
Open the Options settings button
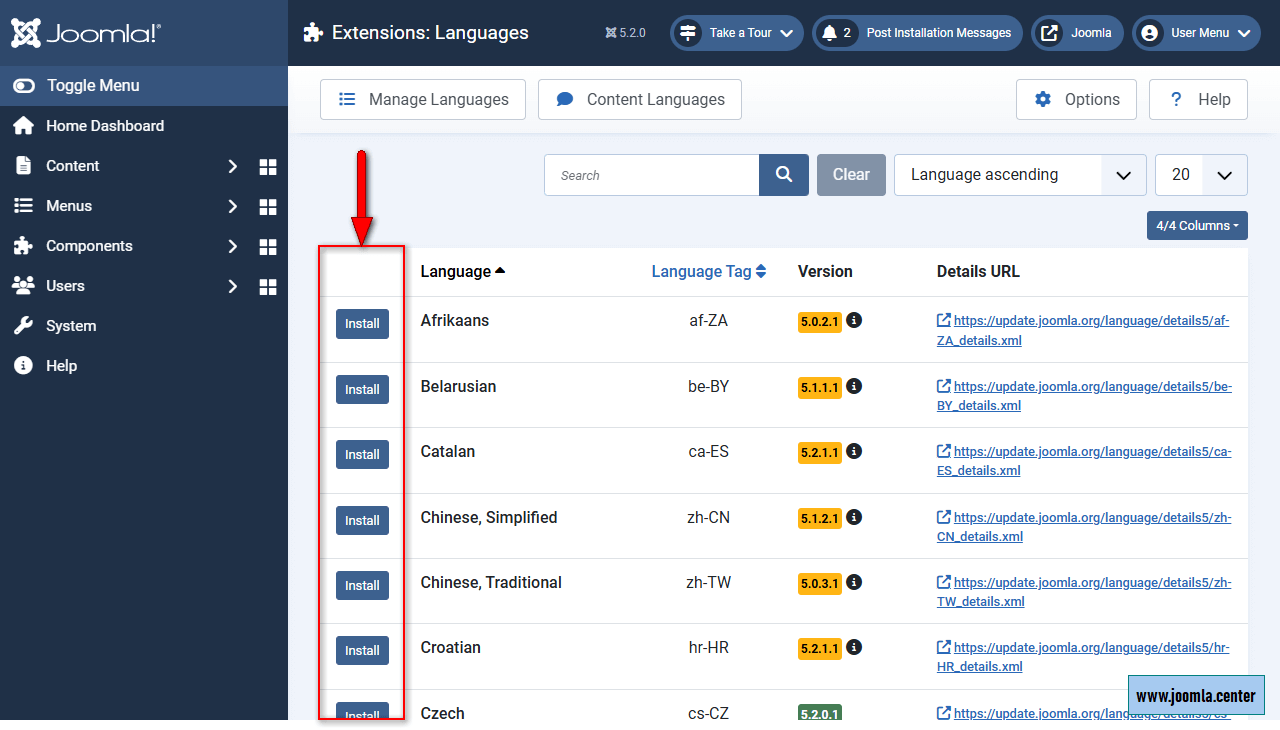point(1076,100)
